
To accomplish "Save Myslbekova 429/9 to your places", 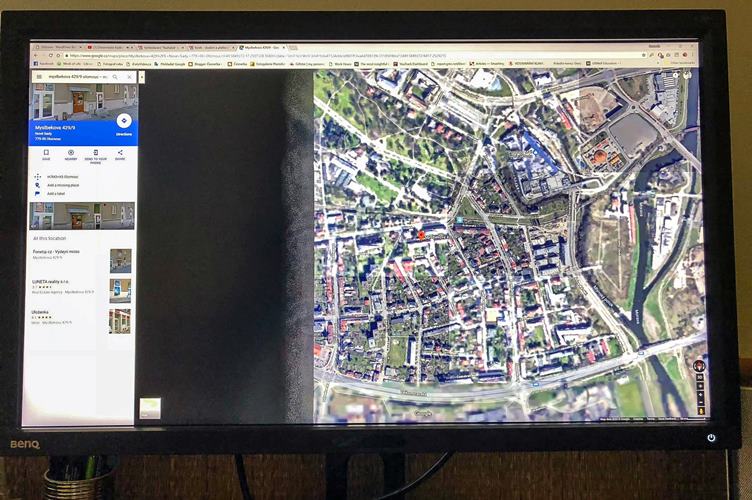I will [46, 154].
